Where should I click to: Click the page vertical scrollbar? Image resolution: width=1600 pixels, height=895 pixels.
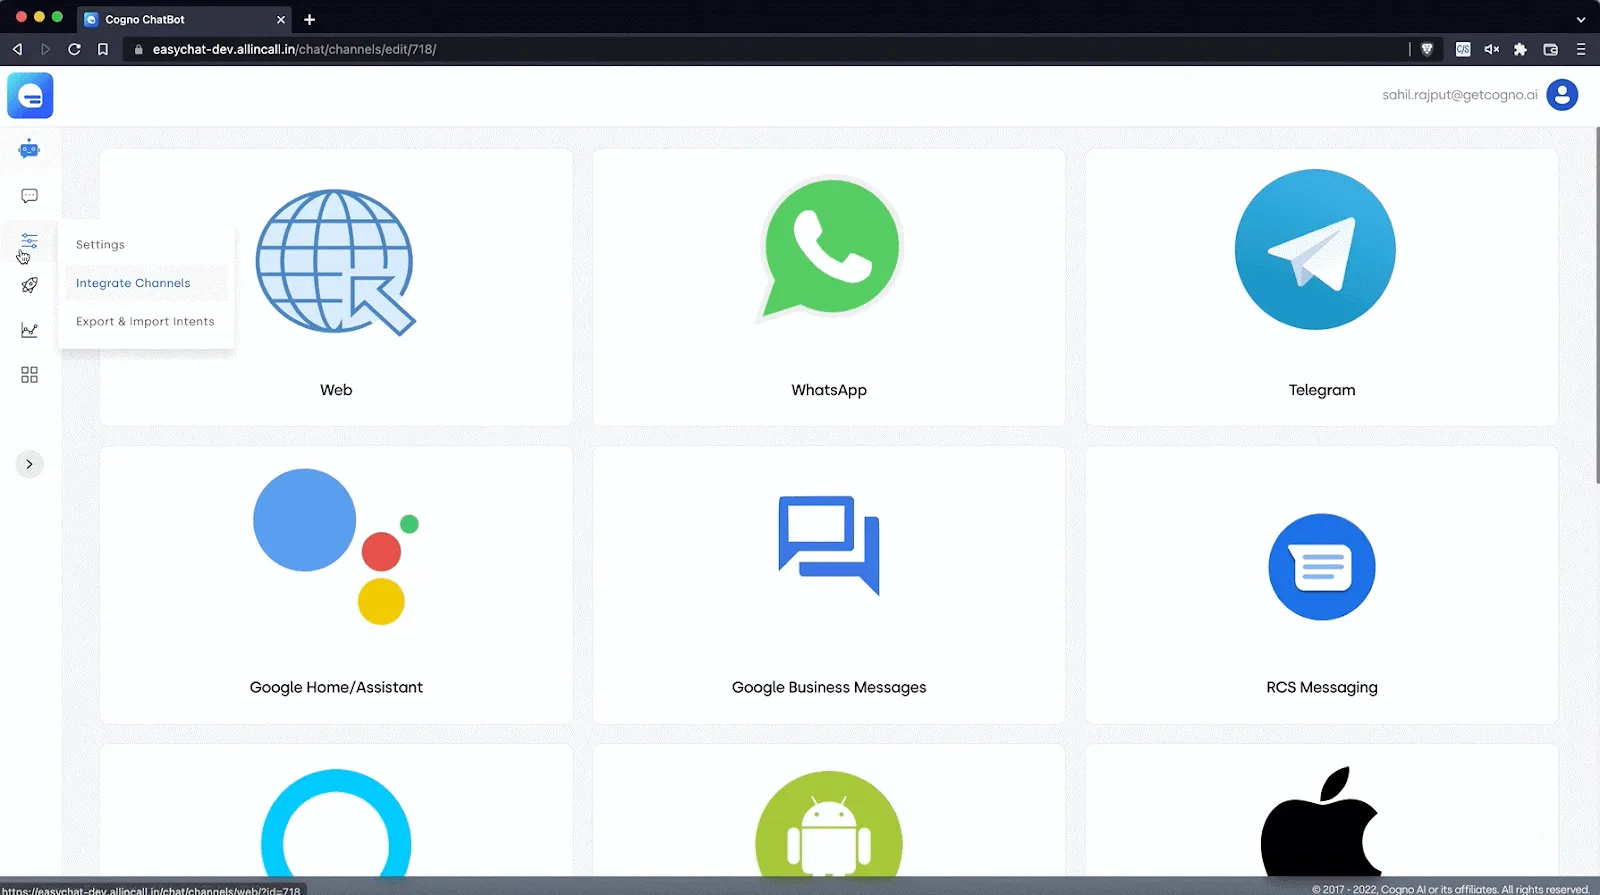click(x=1597, y=305)
